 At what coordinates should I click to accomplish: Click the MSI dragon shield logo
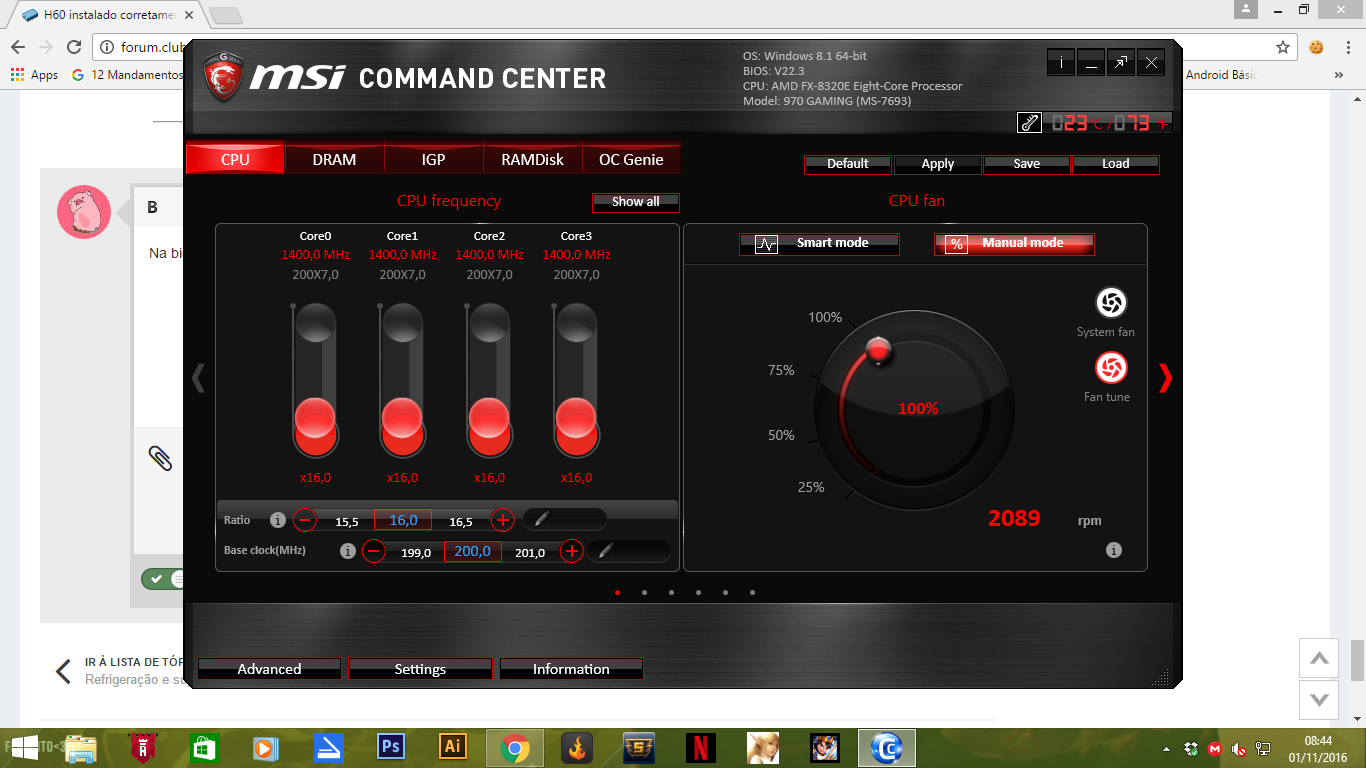point(222,76)
